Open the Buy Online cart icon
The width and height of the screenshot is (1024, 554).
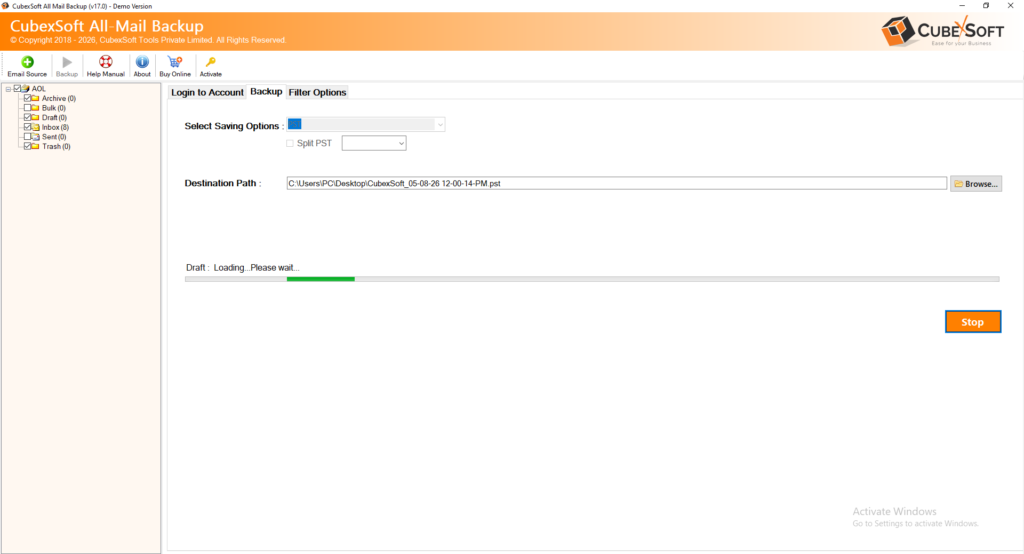[174, 62]
